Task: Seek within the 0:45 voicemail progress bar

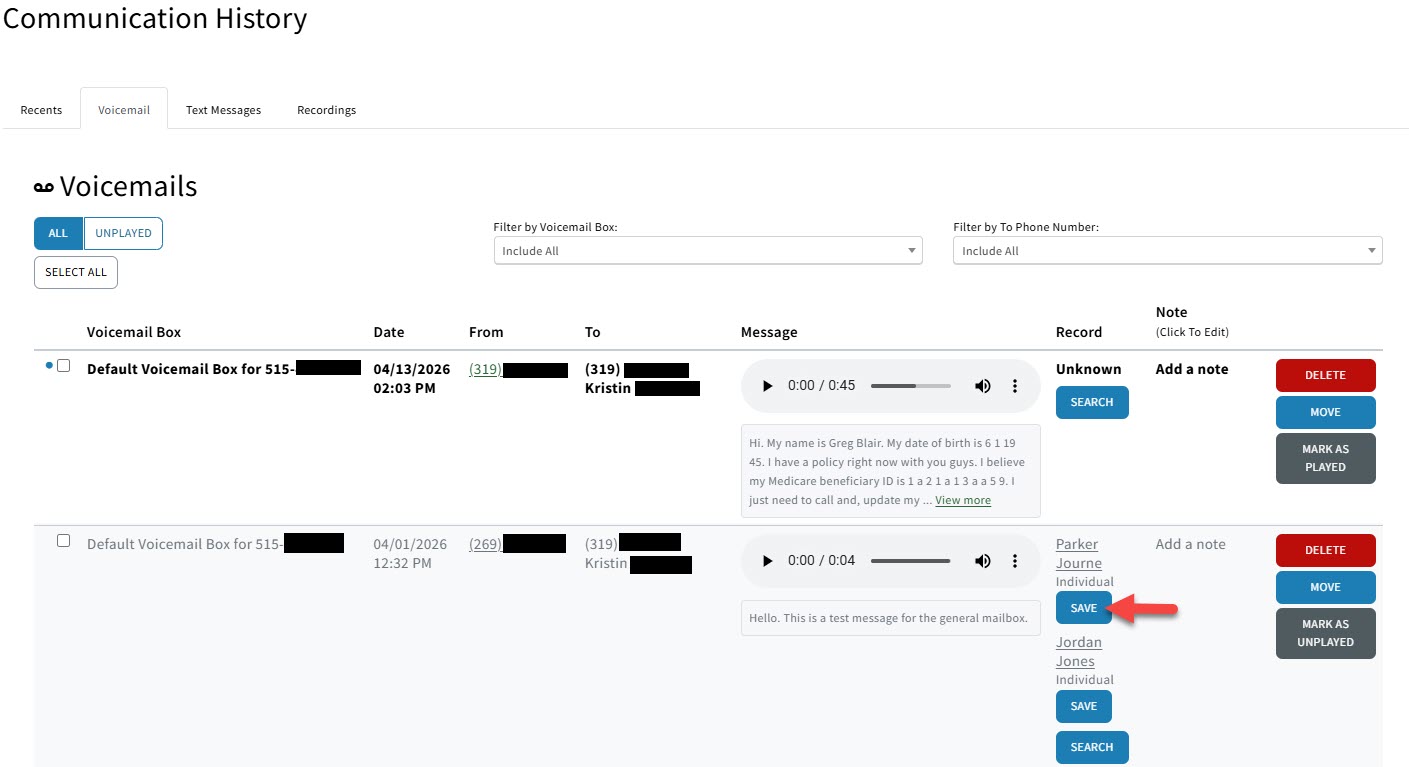Action: [x=910, y=386]
